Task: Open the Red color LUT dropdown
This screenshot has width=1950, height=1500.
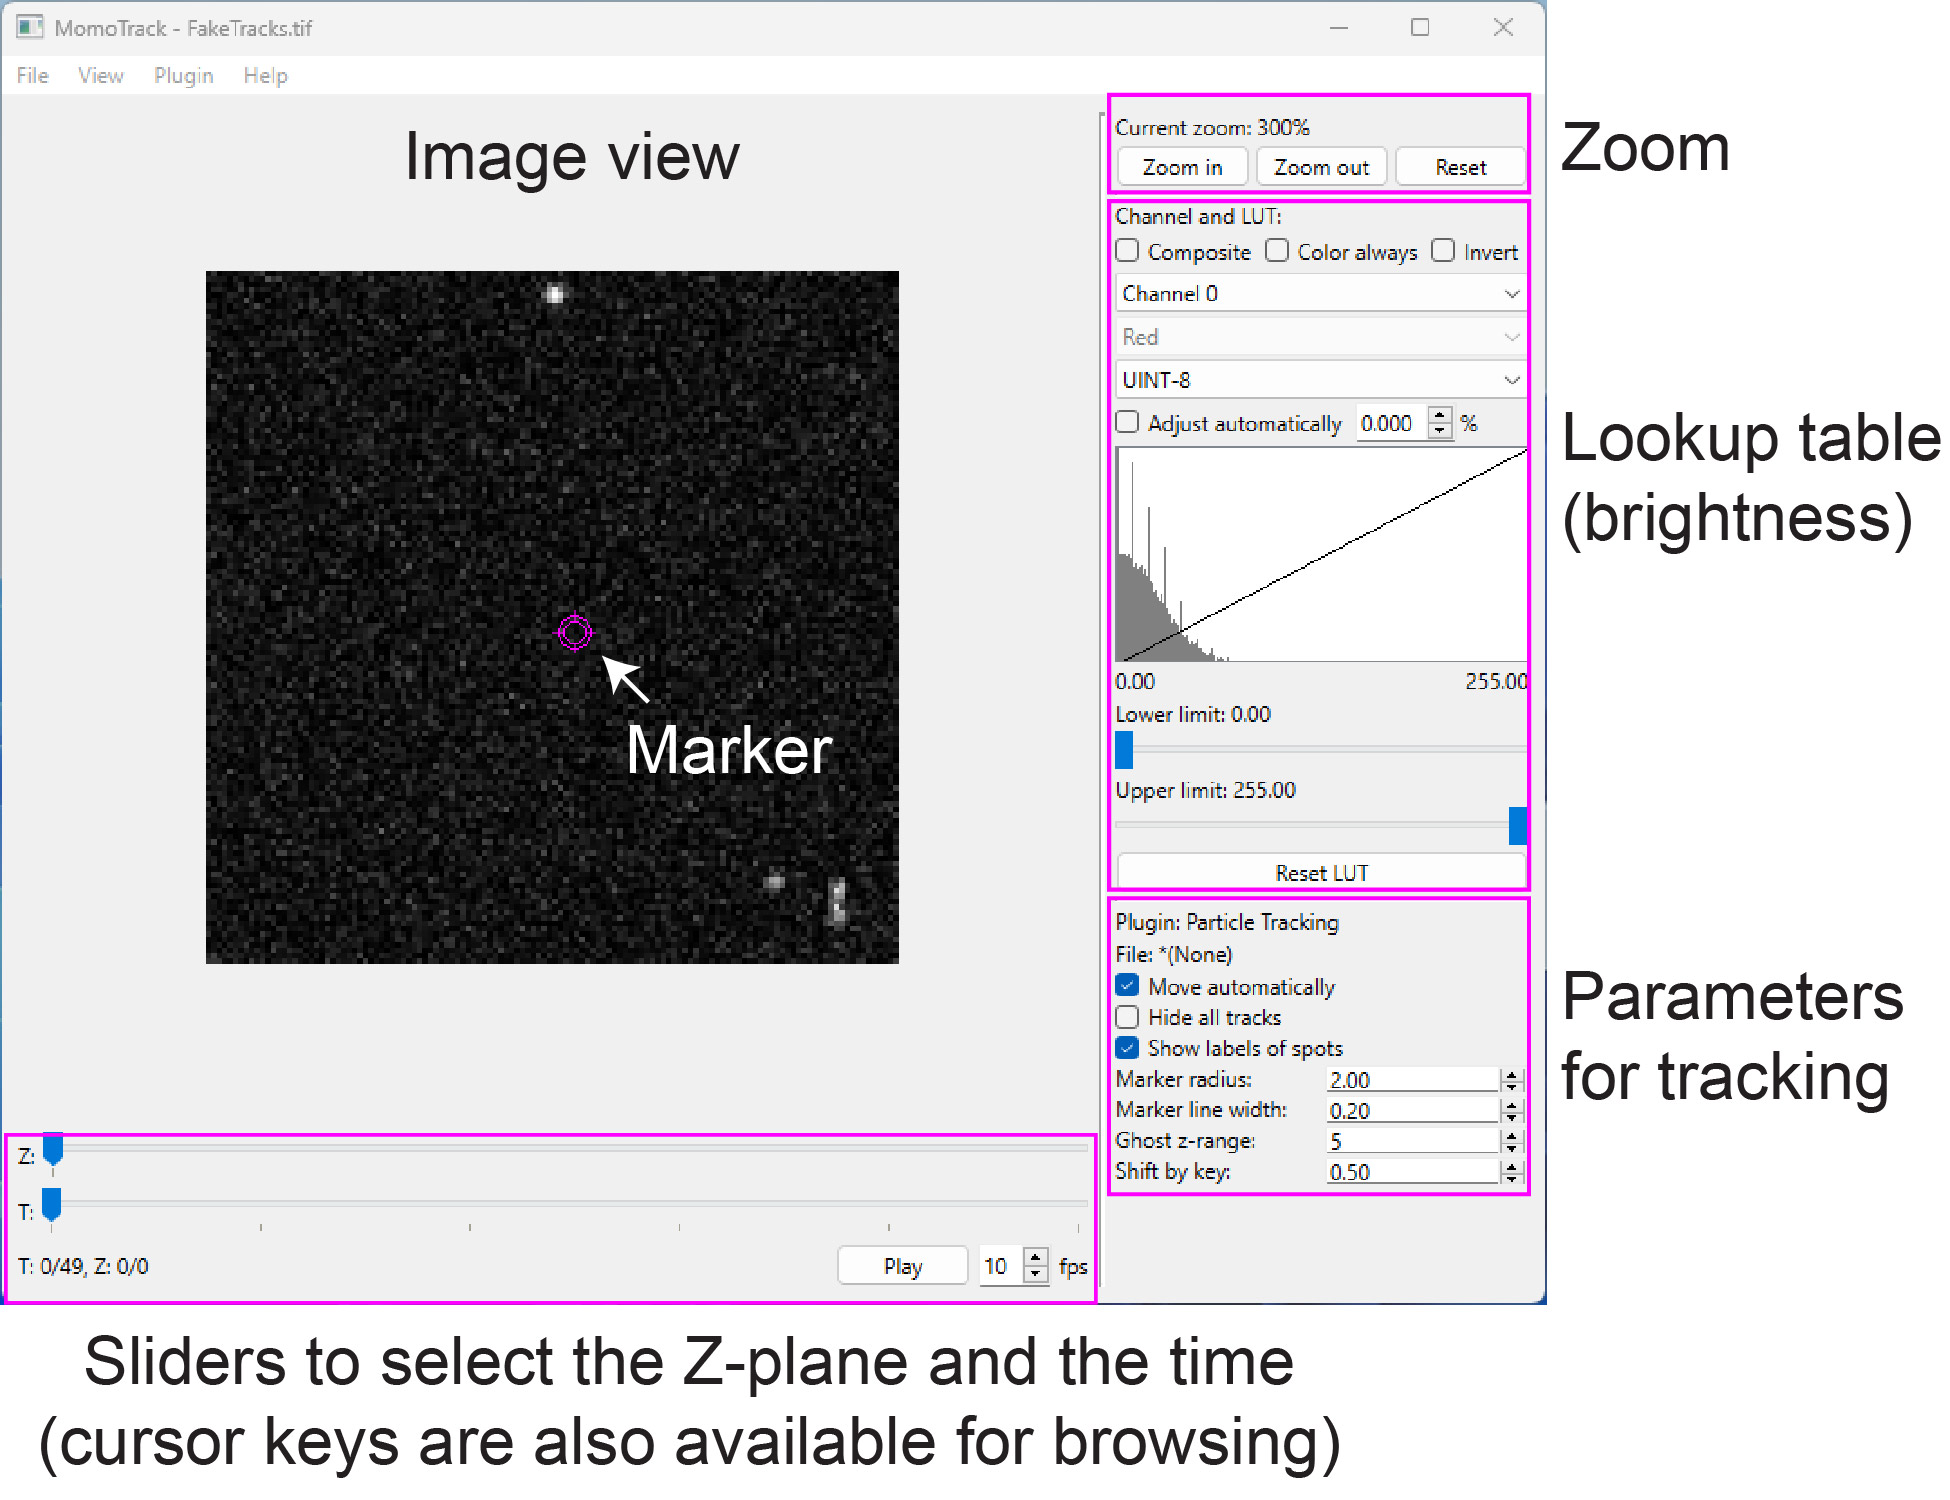Action: tap(1319, 337)
